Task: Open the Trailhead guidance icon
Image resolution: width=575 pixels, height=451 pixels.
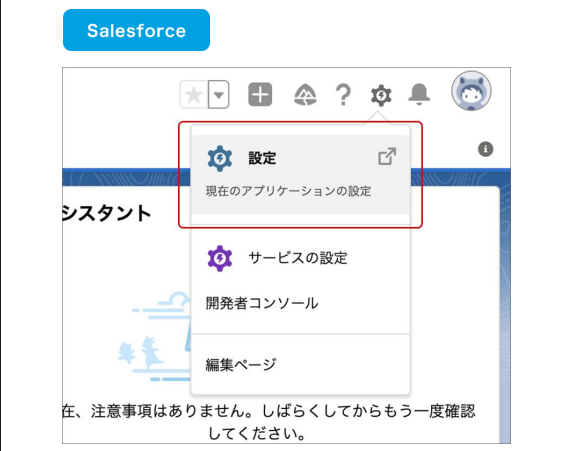Action: click(x=305, y=95)
